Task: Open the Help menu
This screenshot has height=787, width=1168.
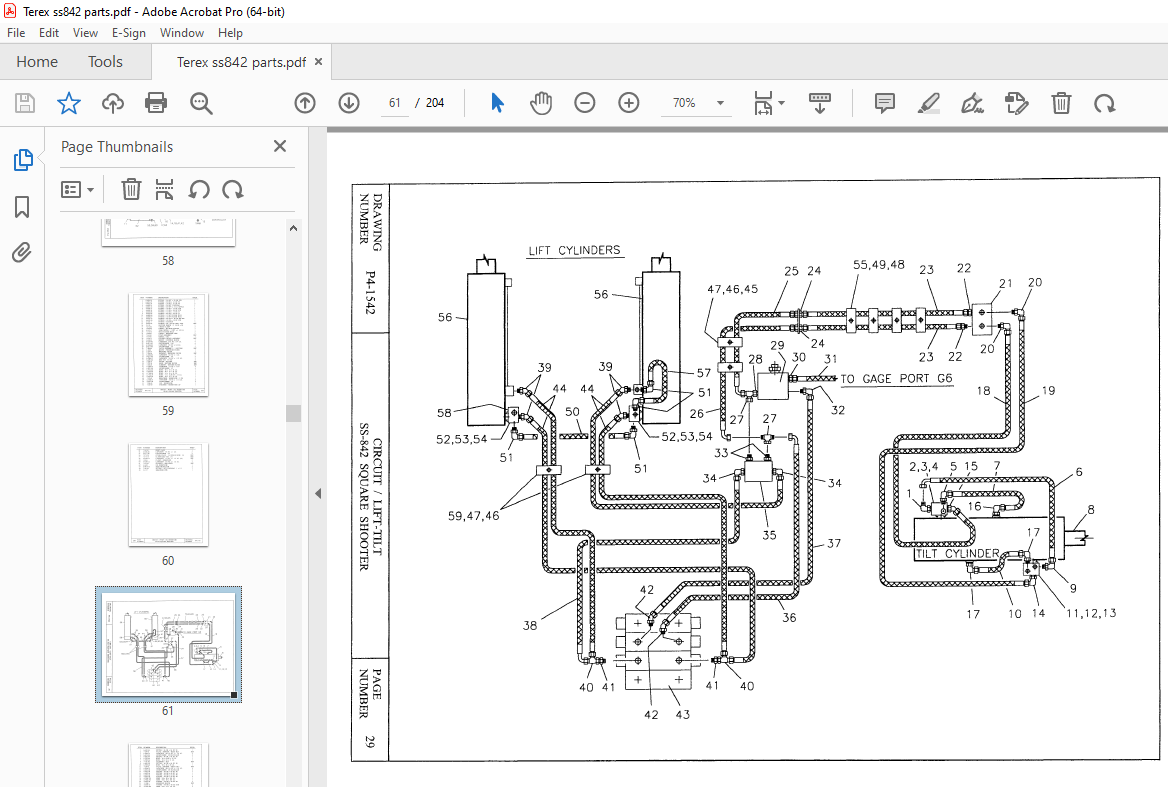Action: (230, 33)
